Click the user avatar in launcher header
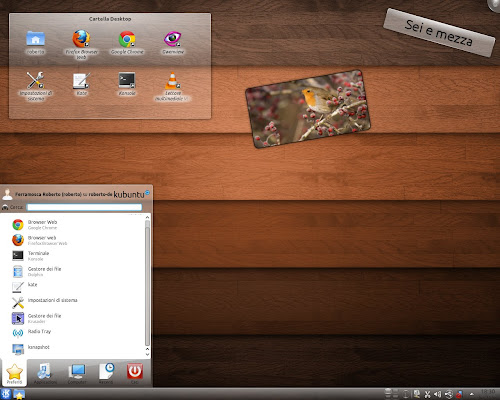 7,194
